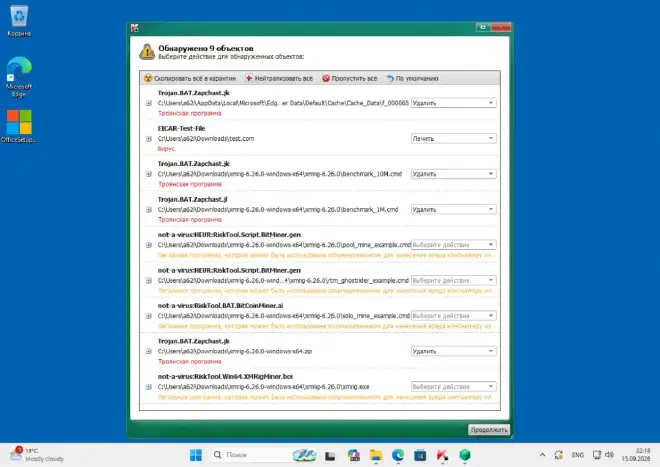The image size is (660, 467).
Task: Expand details for the test.com EICAR row
Action: coord(149,139)
